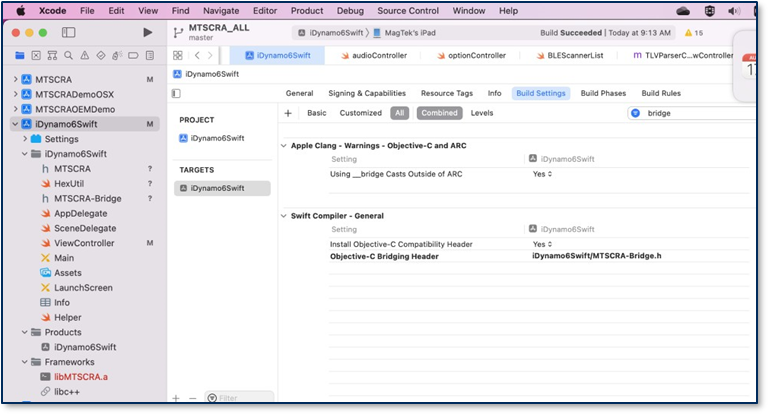
Task: Select the ViewController file
Action: [84, 243]
